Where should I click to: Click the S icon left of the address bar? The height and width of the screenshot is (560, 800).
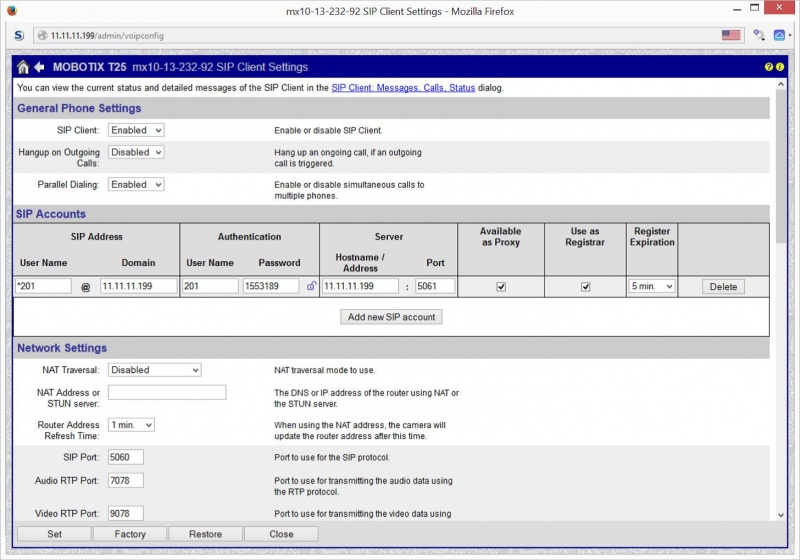click(19, 35)
